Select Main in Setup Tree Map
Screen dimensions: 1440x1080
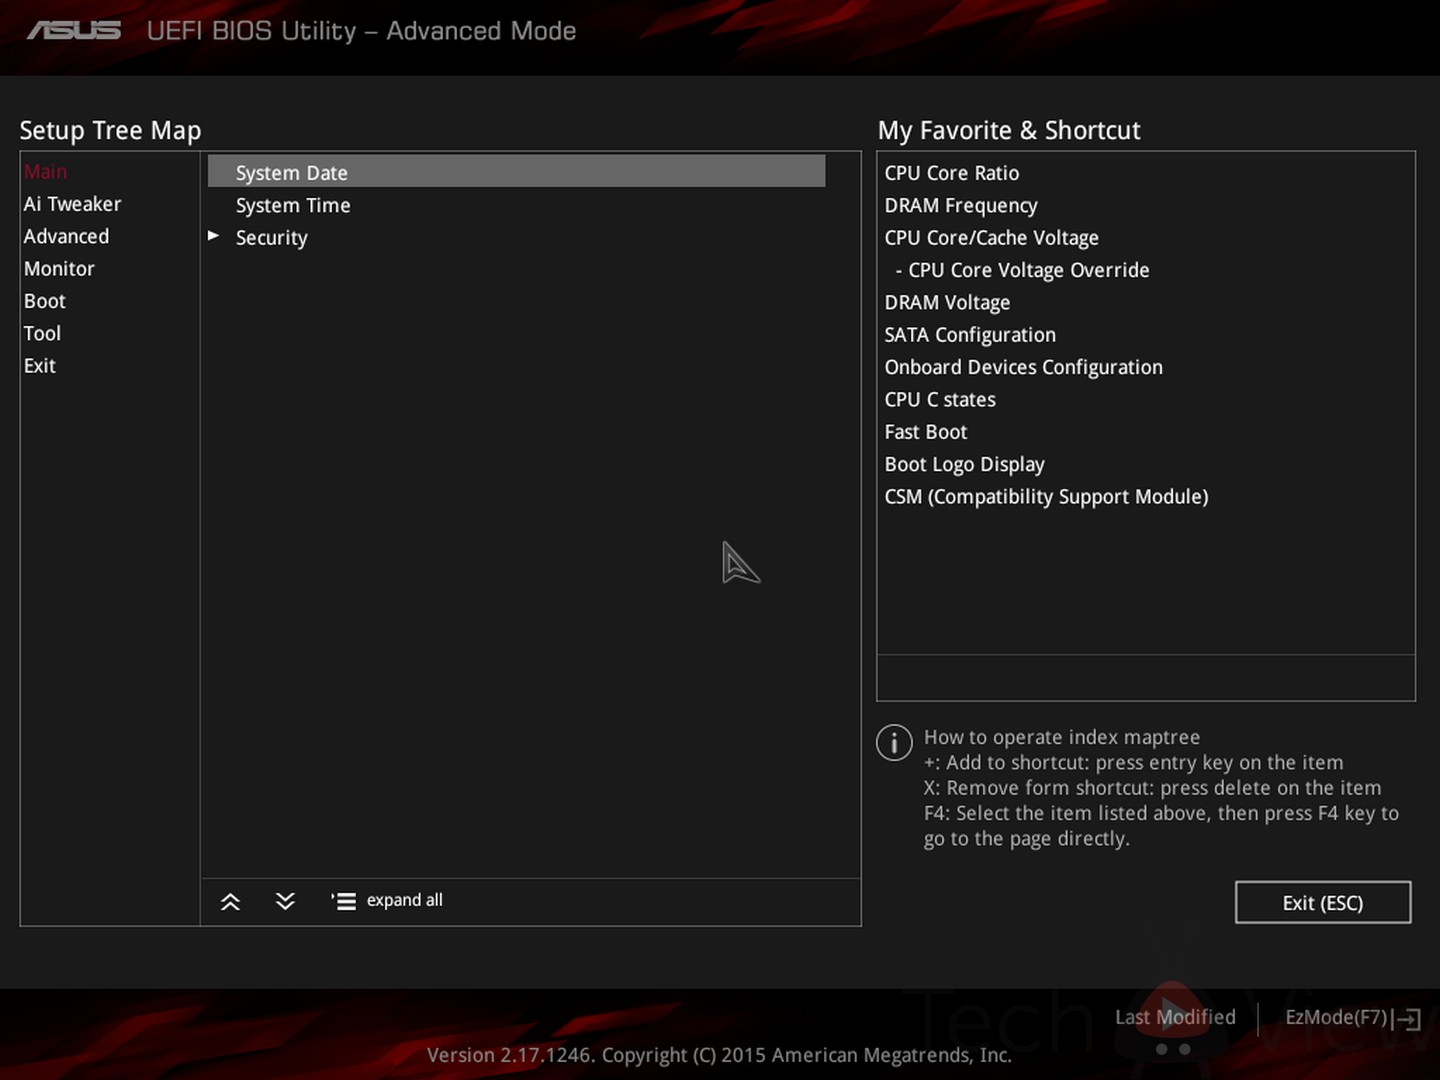coord(46,172)
